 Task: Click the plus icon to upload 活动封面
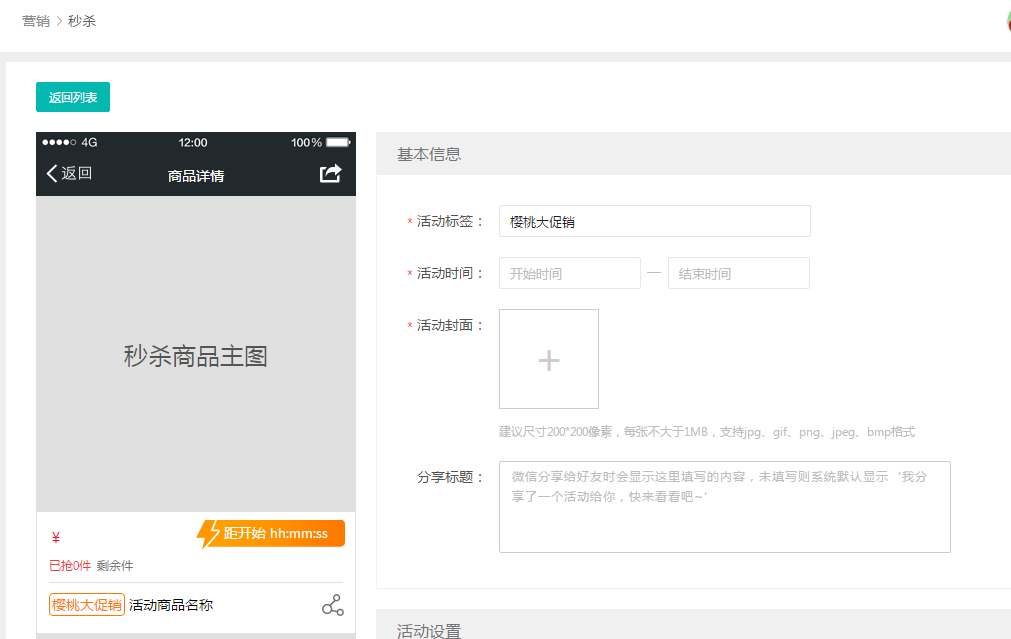(x=549, y=360)
